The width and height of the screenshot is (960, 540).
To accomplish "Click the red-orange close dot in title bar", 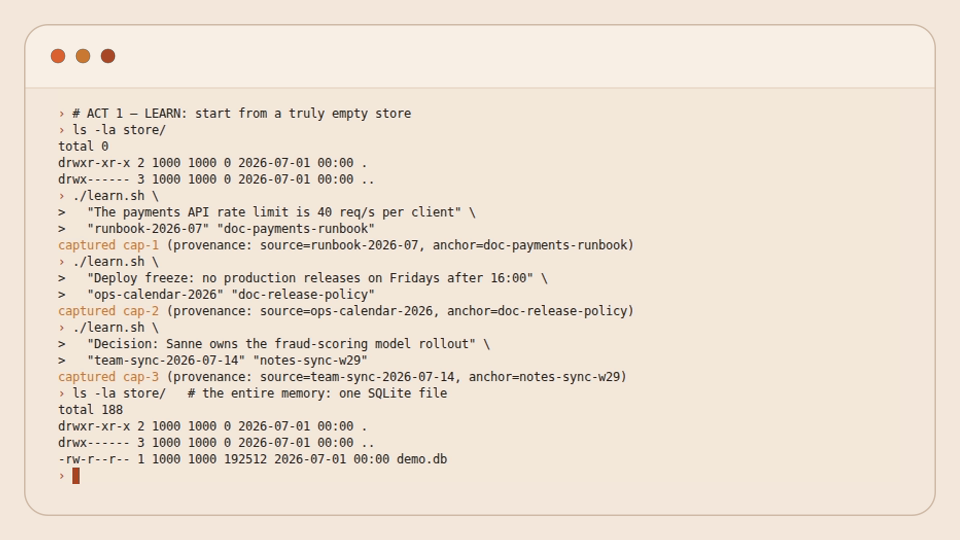I will (58, 56).
